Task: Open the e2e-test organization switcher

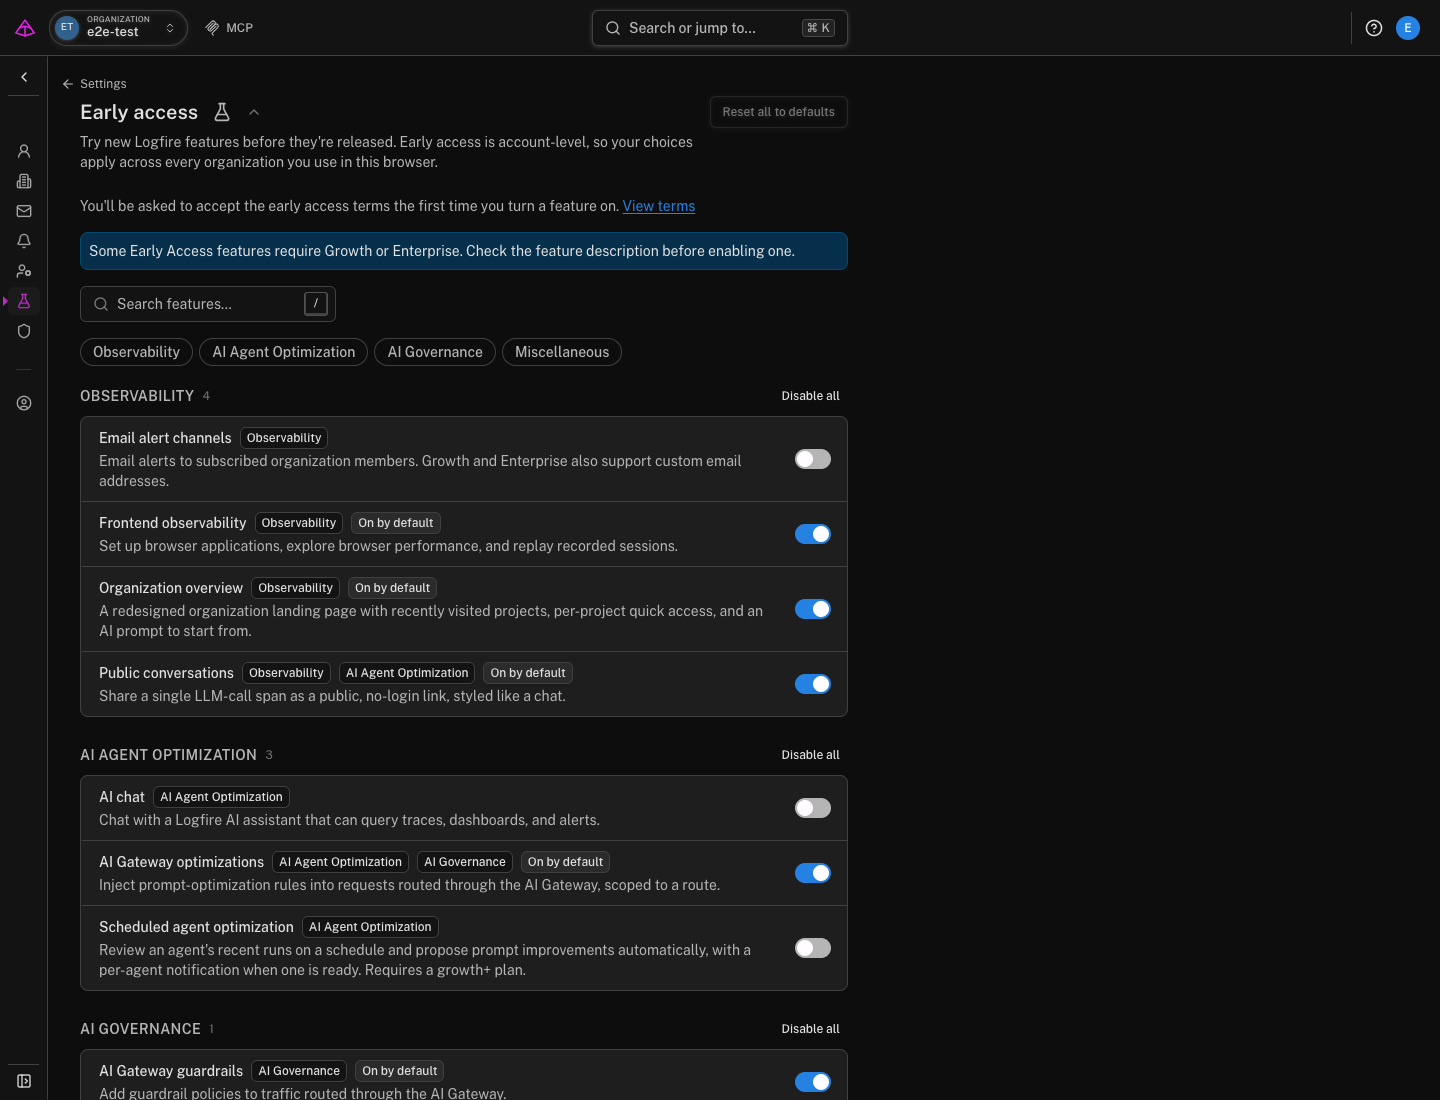Action: 118,28
